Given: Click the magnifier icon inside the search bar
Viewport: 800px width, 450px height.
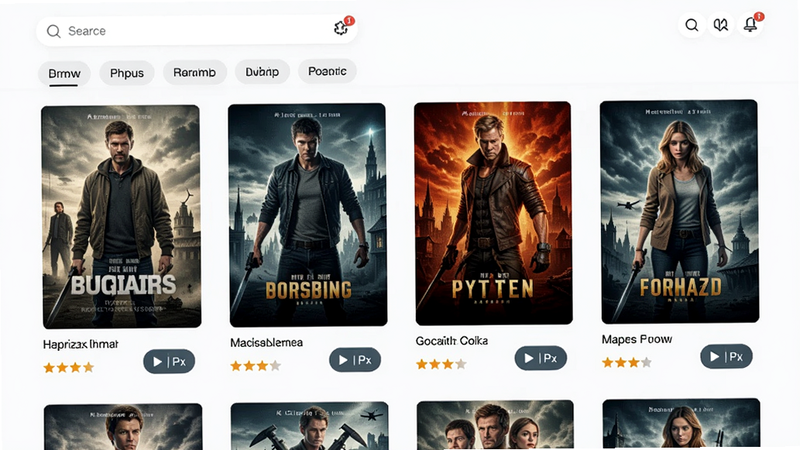Looking at the screenshot, I should tap(54, 31).
